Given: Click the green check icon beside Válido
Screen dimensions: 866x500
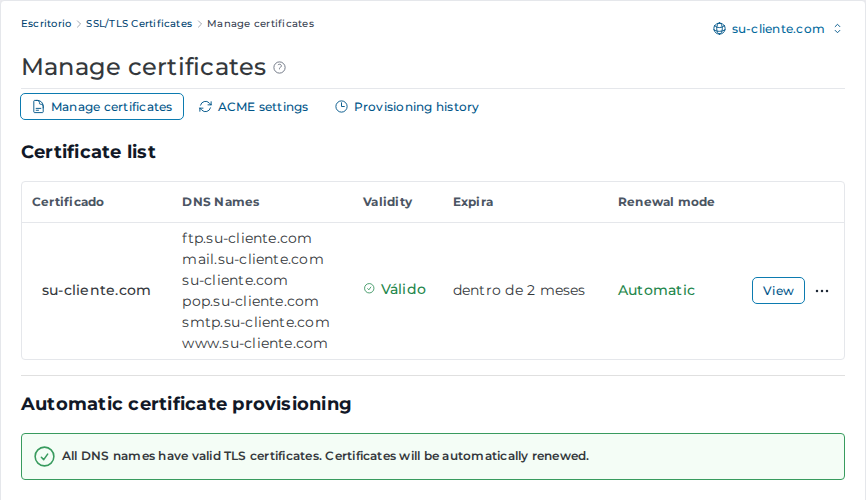Looking at the screenshot, I should pyautogui.click(x=369, y=288).
